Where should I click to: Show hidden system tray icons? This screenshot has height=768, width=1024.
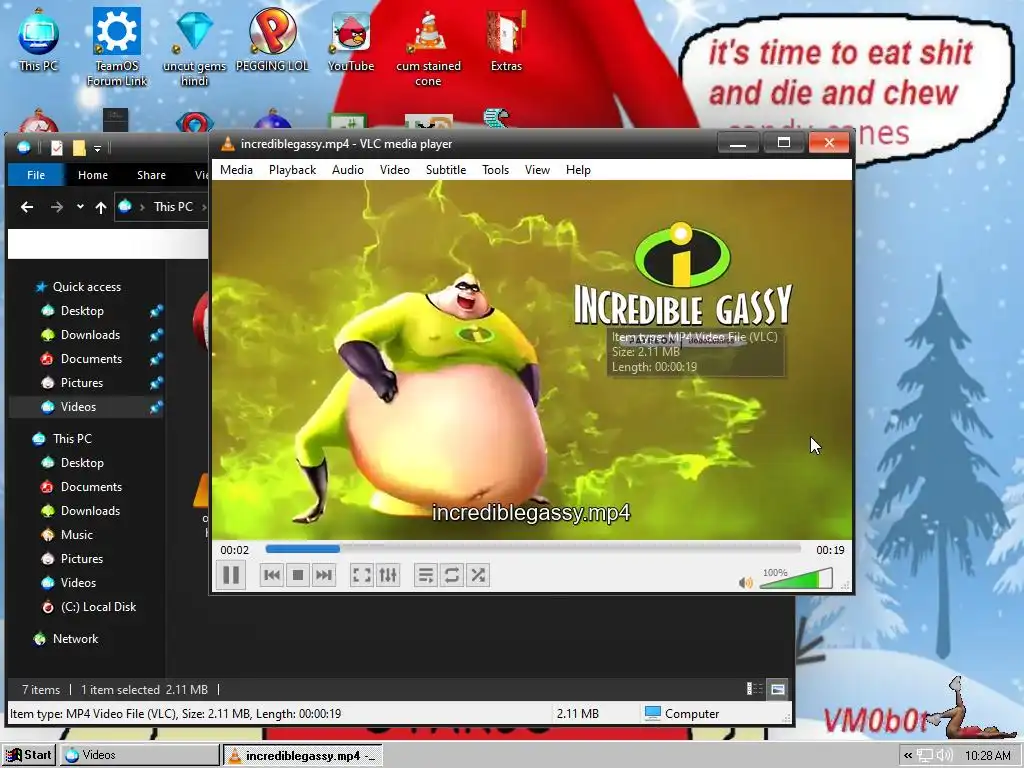(908, 756)
